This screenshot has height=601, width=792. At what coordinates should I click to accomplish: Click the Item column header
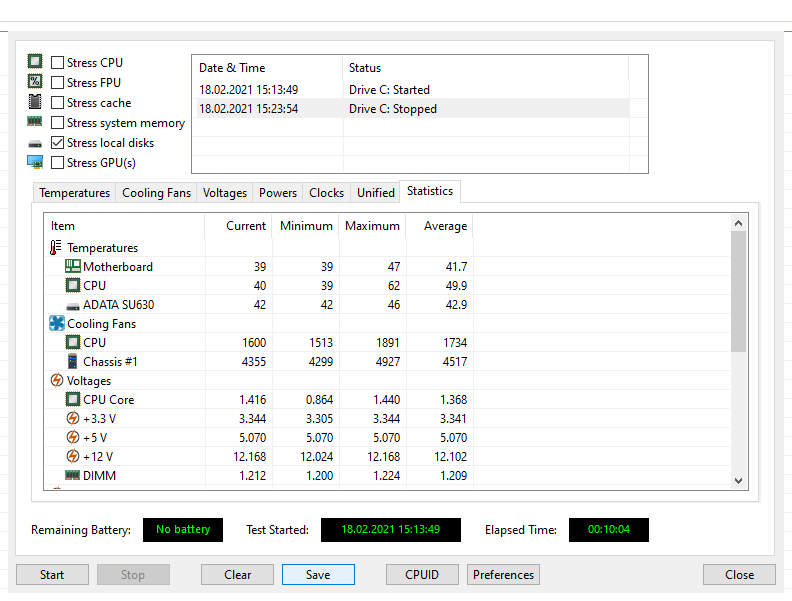point(125,226)
